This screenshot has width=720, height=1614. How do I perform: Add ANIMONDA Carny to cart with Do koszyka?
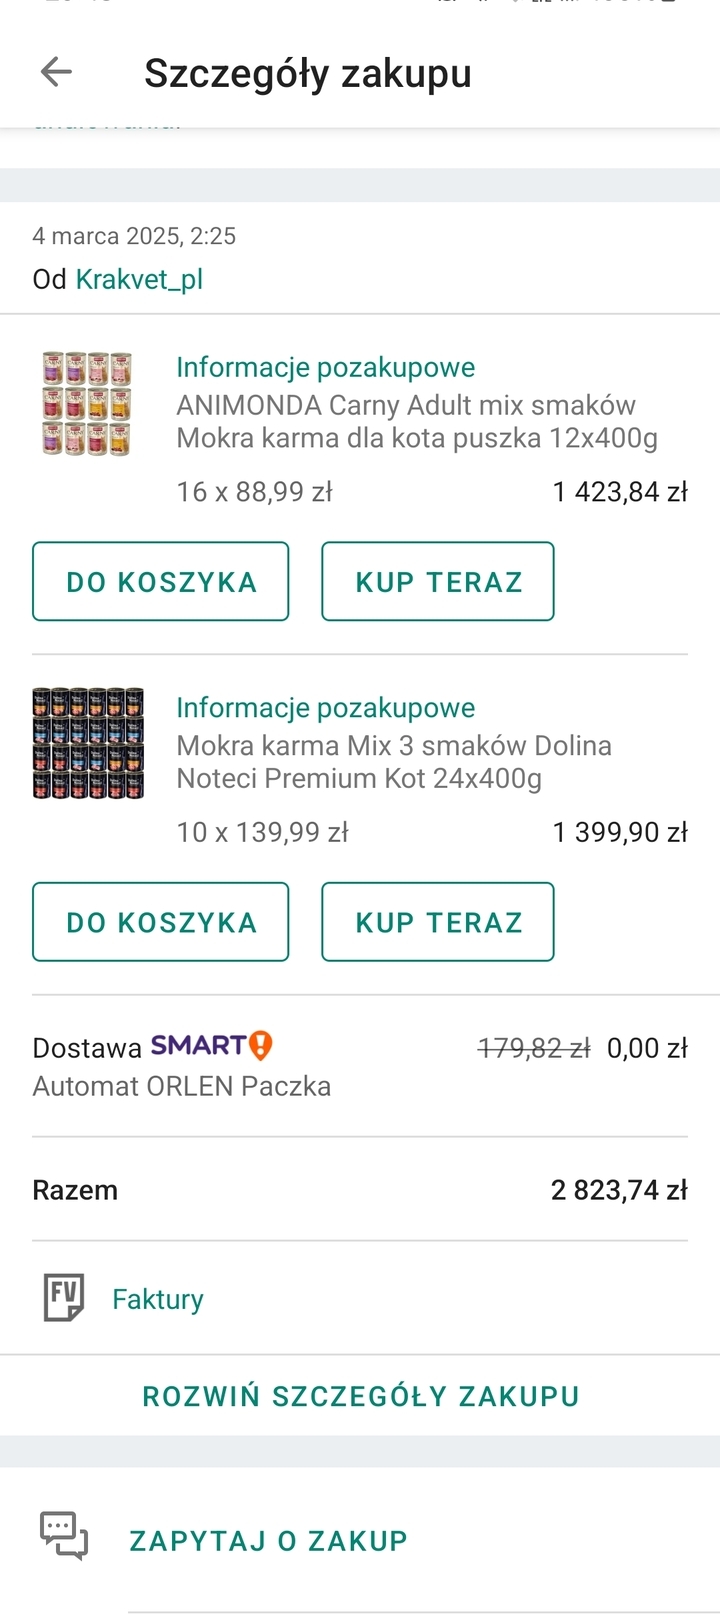pyautogui.click(x=161, y=581)
